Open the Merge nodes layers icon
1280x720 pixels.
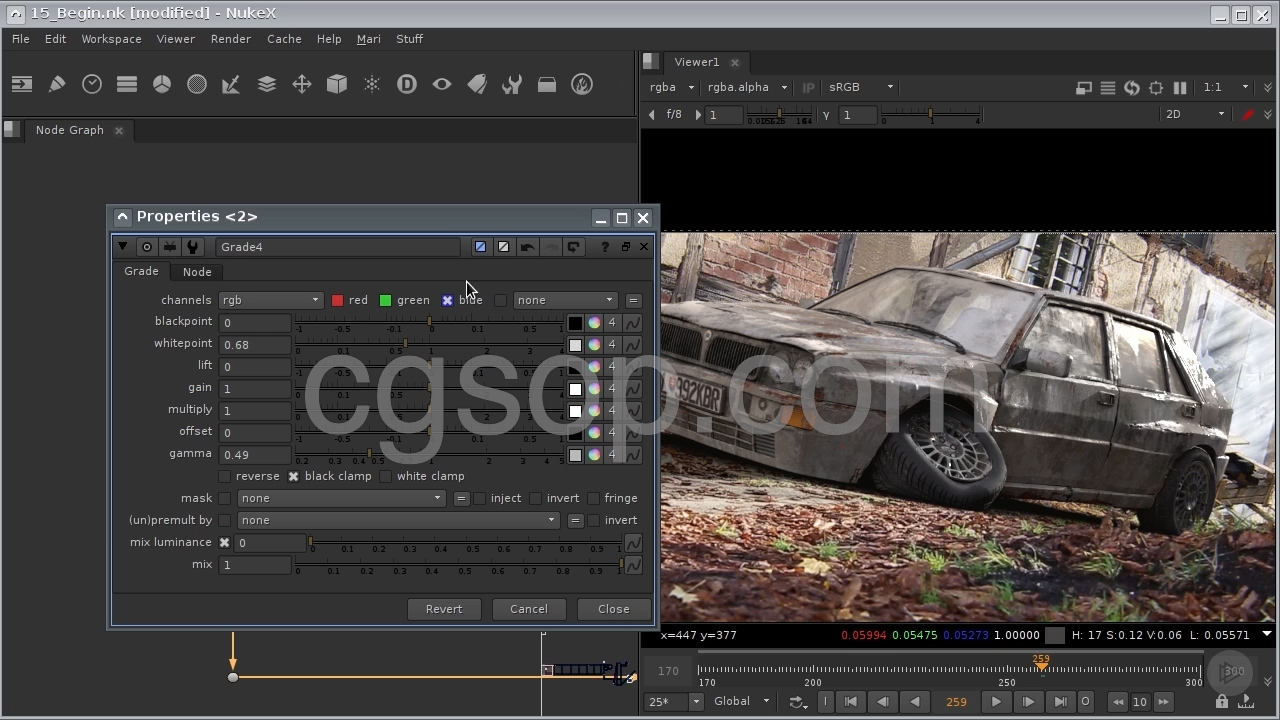pos(267,85)
